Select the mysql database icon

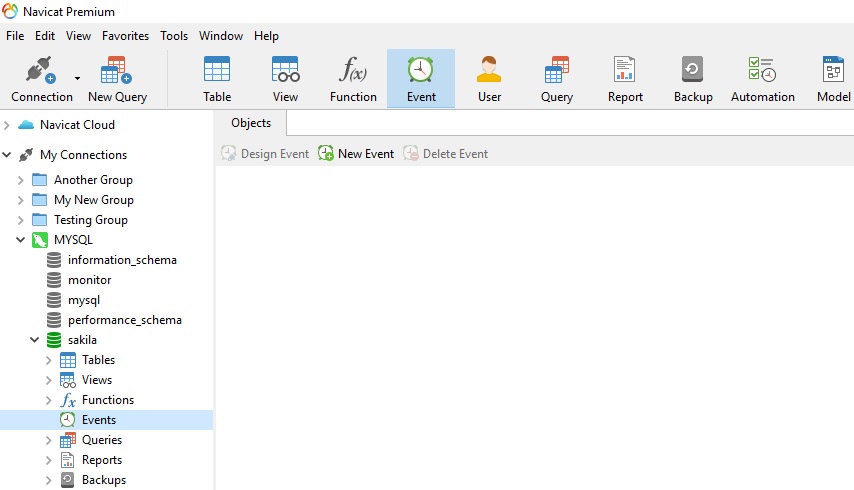pos(54,300)
